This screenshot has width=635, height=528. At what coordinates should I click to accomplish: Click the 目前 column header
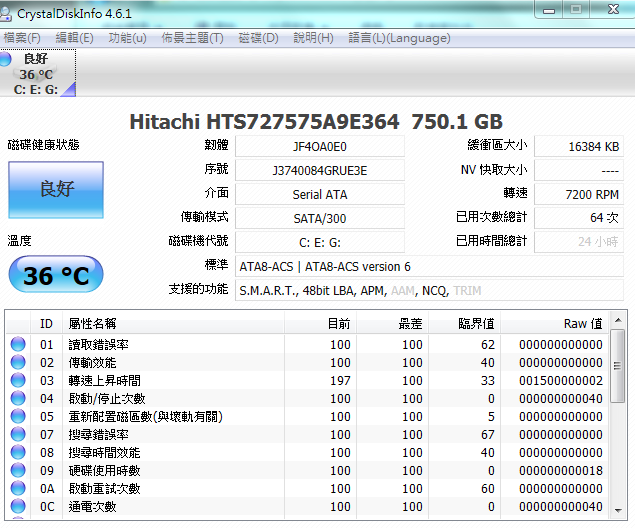320,324
